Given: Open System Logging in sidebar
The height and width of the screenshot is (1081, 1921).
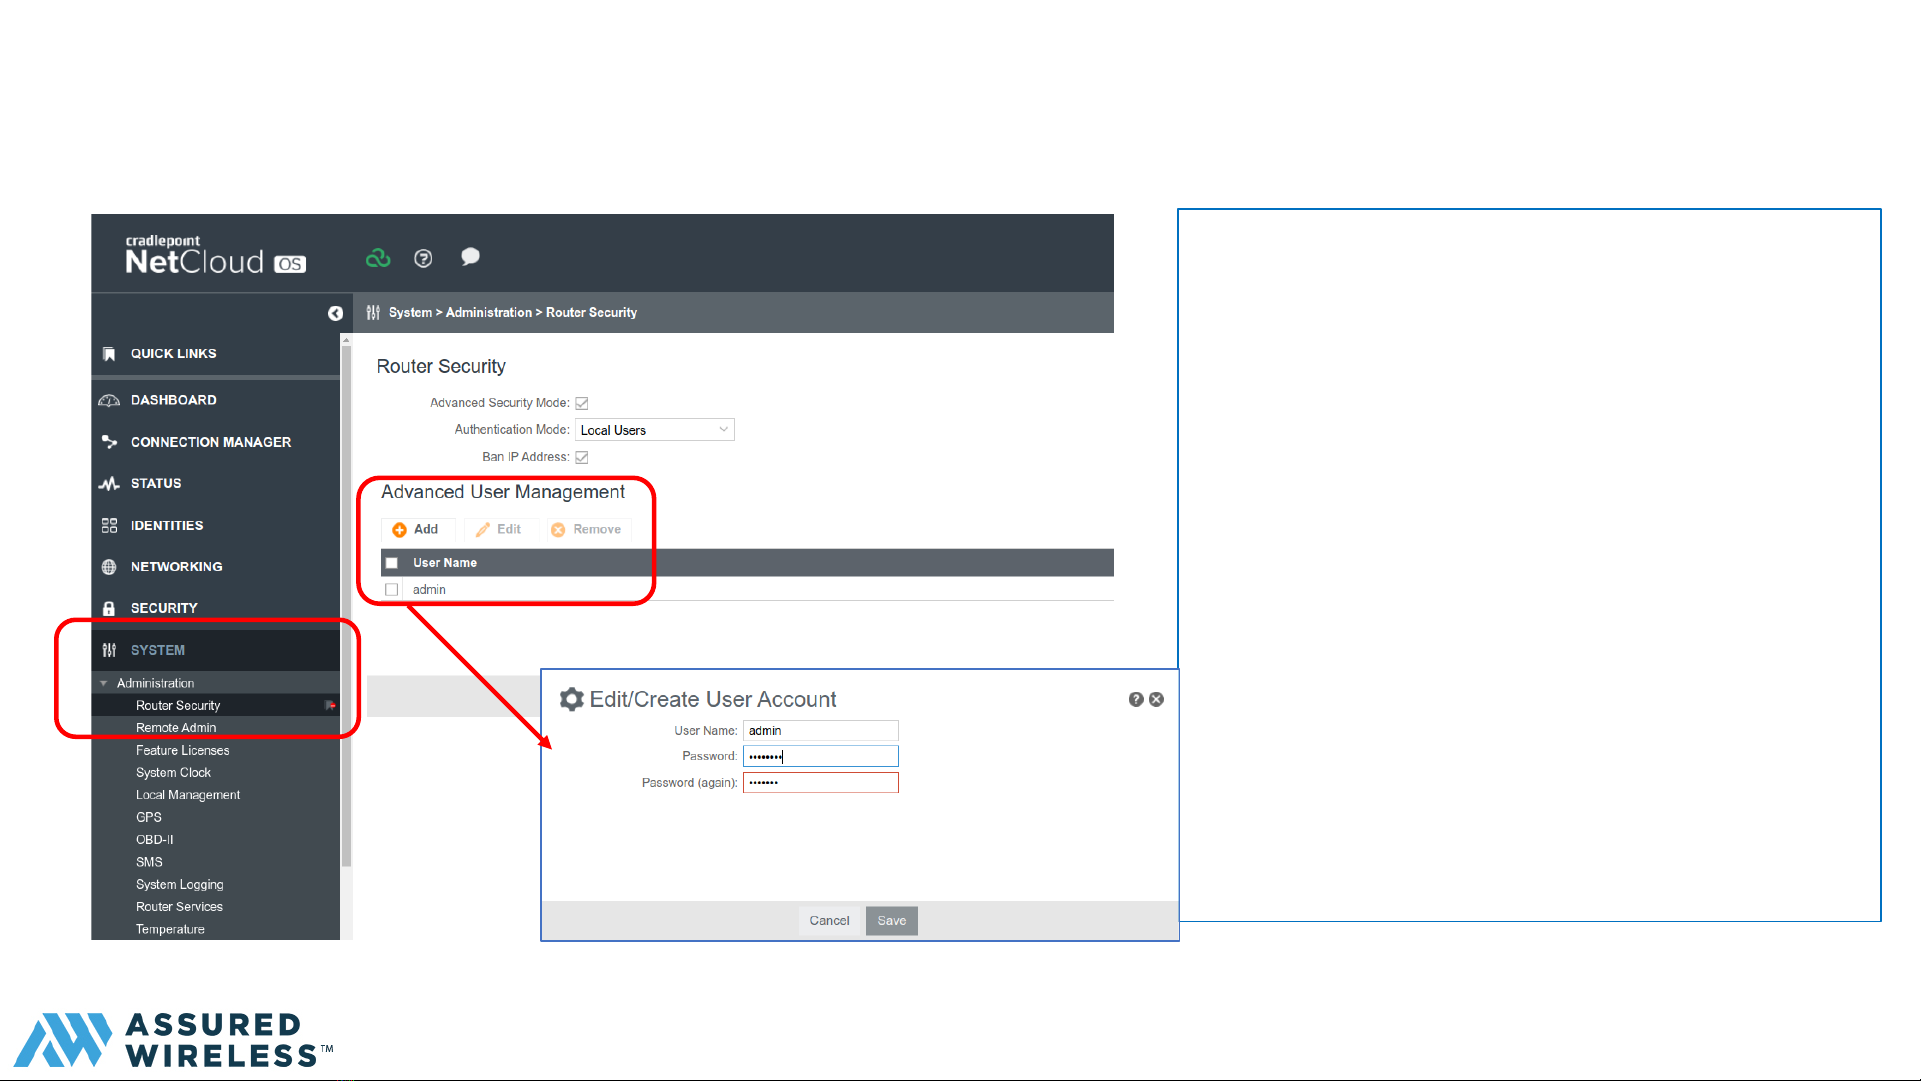Looking at the screenshot, I should 180,885.
